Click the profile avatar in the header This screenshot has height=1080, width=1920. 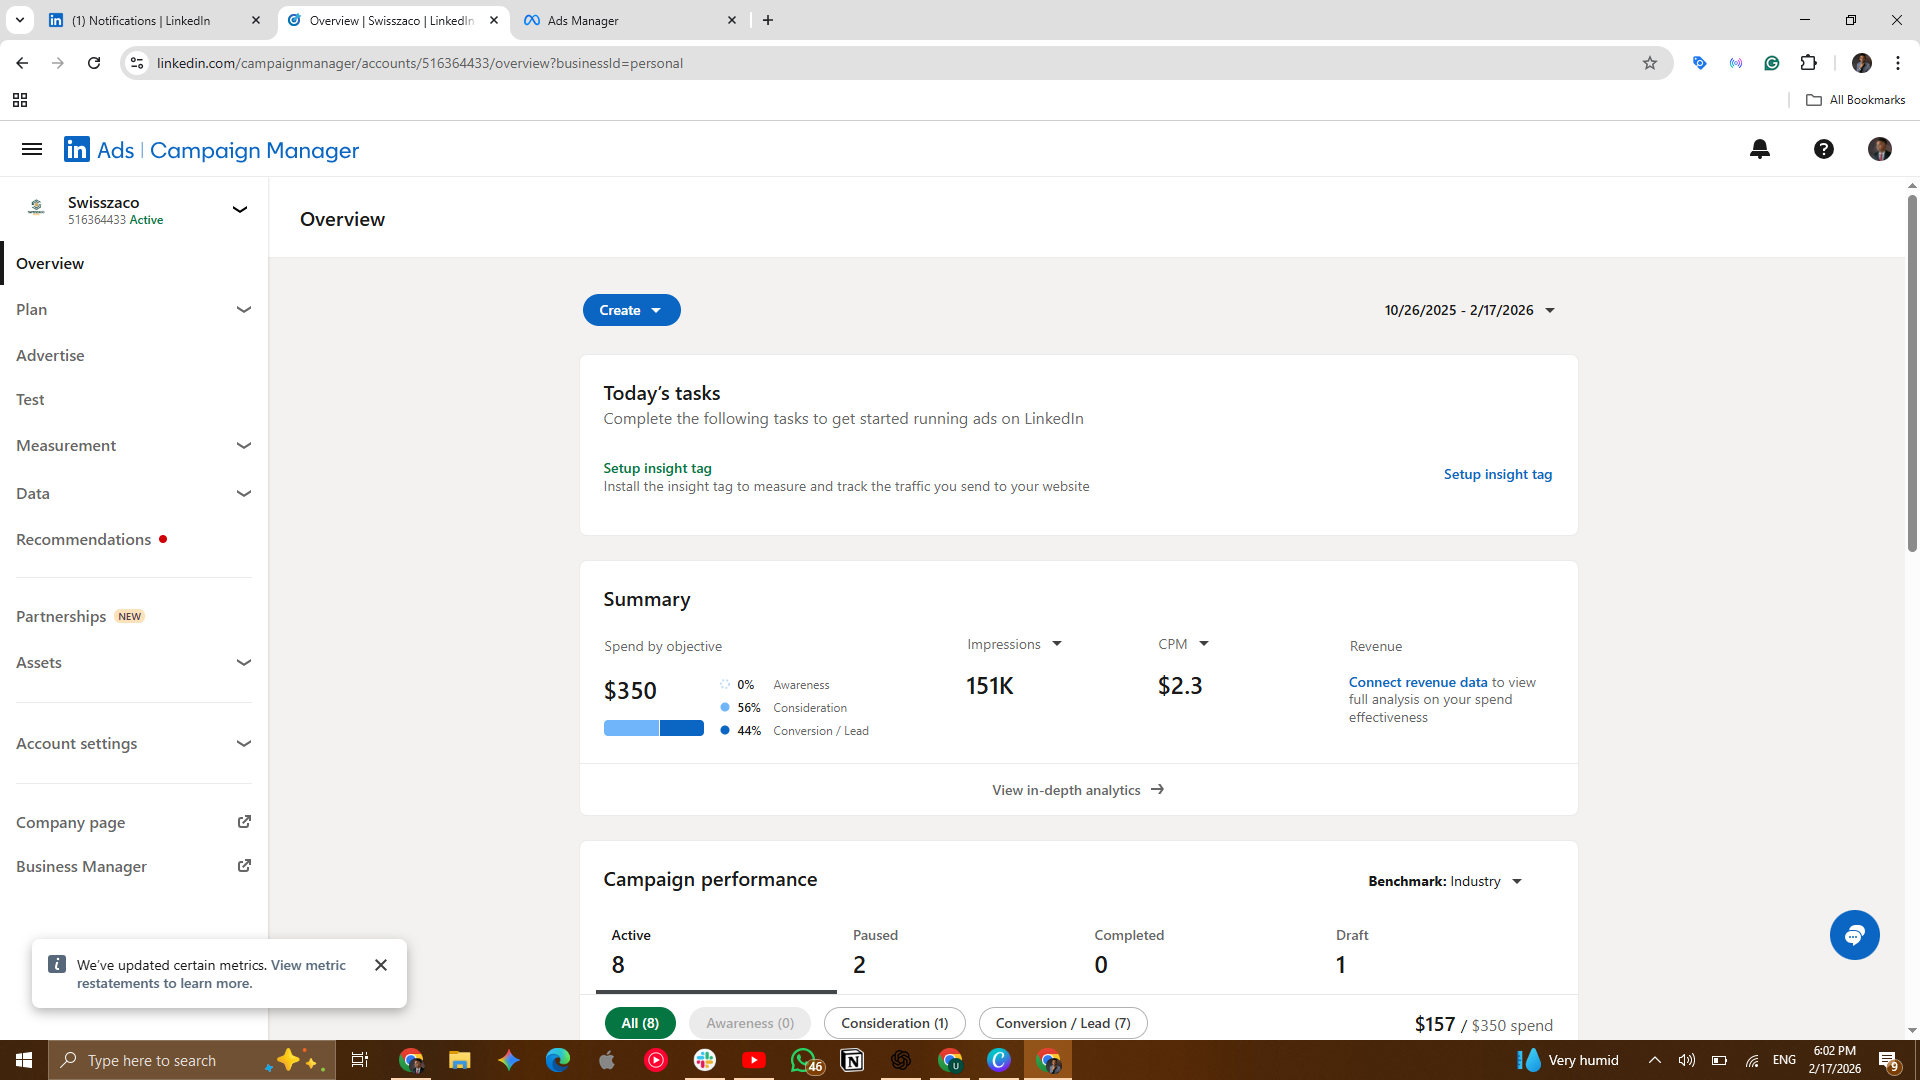[1879, 150]
